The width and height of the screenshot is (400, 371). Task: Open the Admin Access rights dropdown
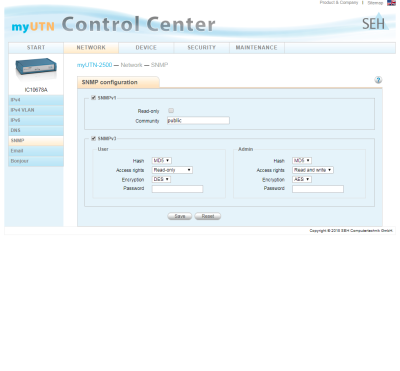[x=313, y=170]
